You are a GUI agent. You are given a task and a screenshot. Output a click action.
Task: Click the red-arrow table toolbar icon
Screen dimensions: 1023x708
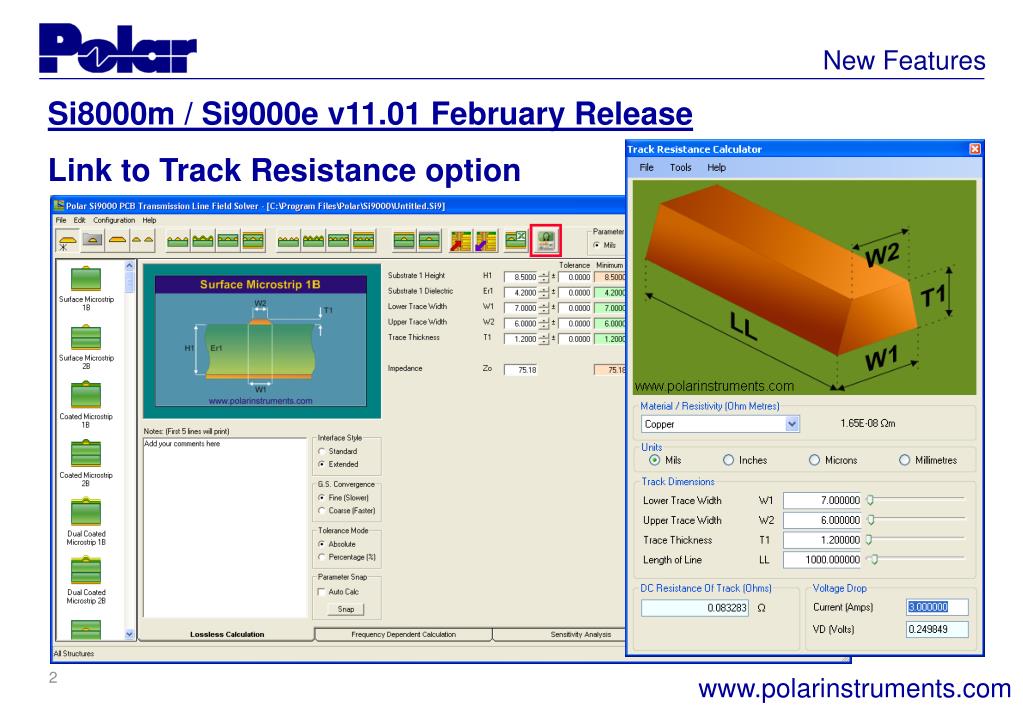point(461,241)
